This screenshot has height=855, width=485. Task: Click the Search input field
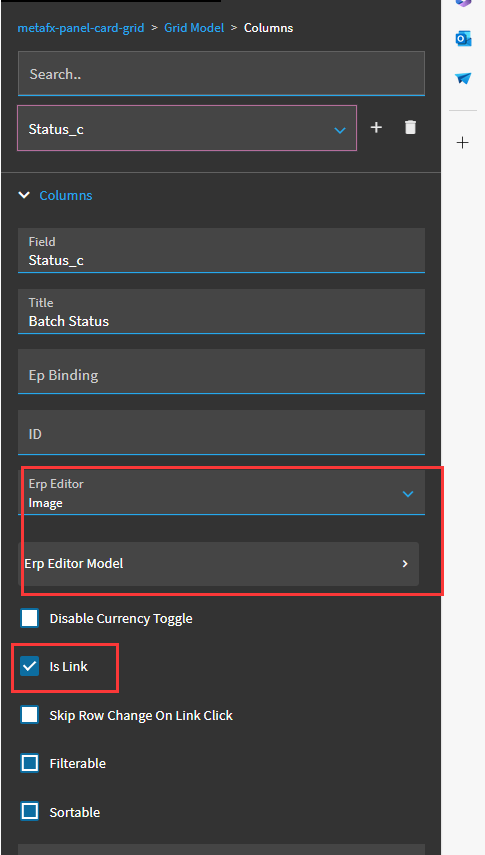click(x=221, y=74)
